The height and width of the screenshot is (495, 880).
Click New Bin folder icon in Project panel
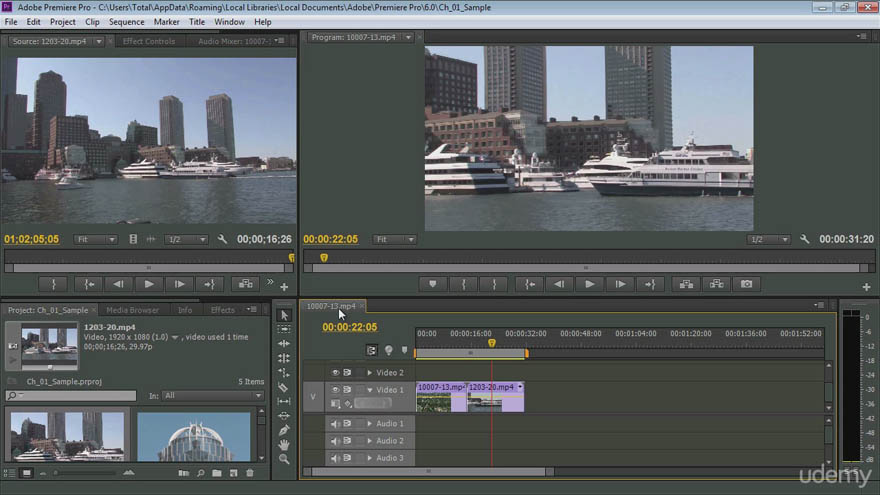(x=217, y=473)
